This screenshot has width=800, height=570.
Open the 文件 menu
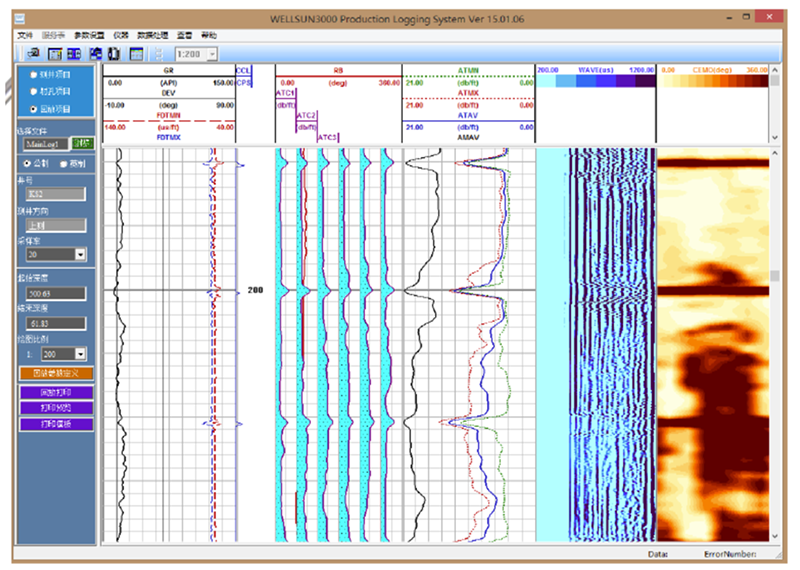click(25, 35)
